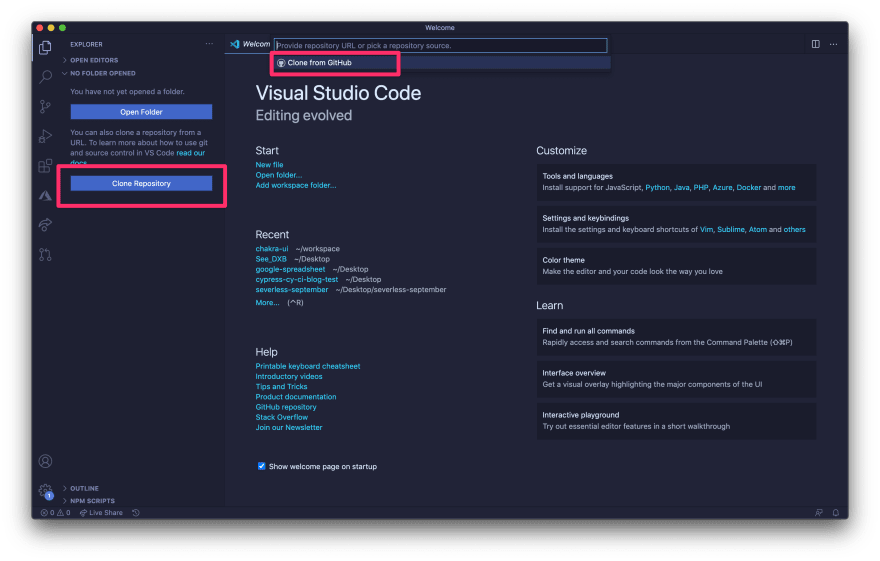
Task: Open the Search view in activity bar
Action: 45,76
